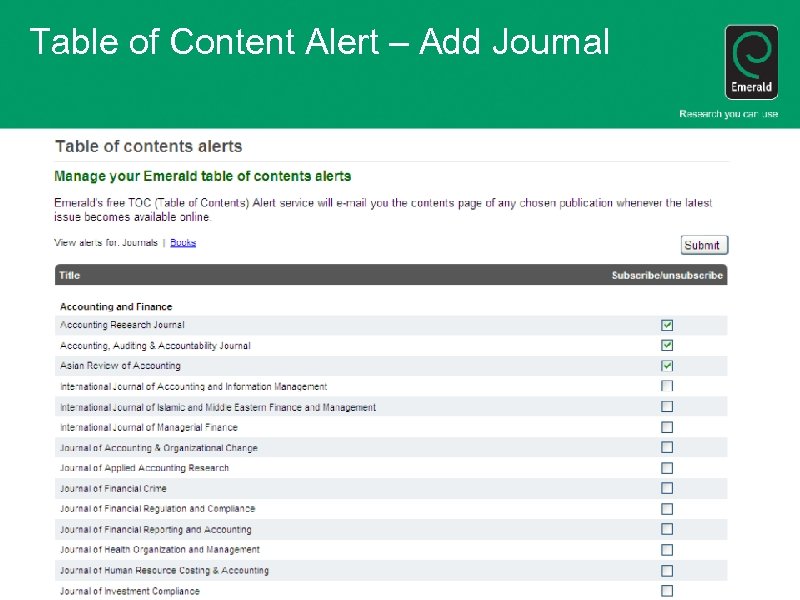Open the Books alerts link

[x=181, y=241]
